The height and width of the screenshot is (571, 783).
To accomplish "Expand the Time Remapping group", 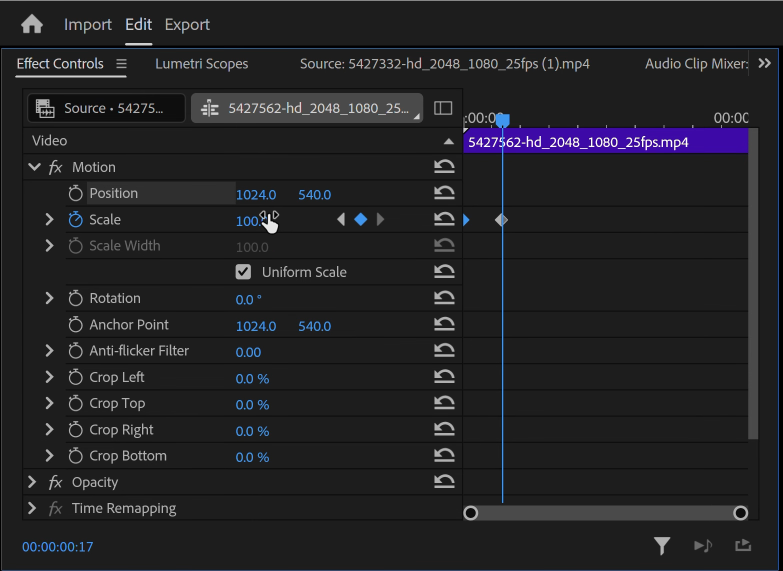I will coord(32,508).
